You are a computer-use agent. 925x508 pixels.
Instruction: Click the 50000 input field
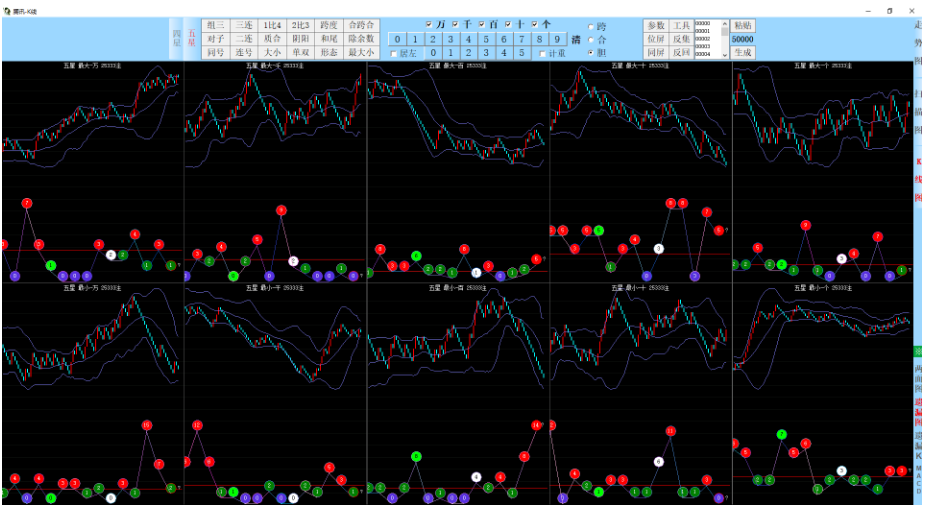[743, 39]
